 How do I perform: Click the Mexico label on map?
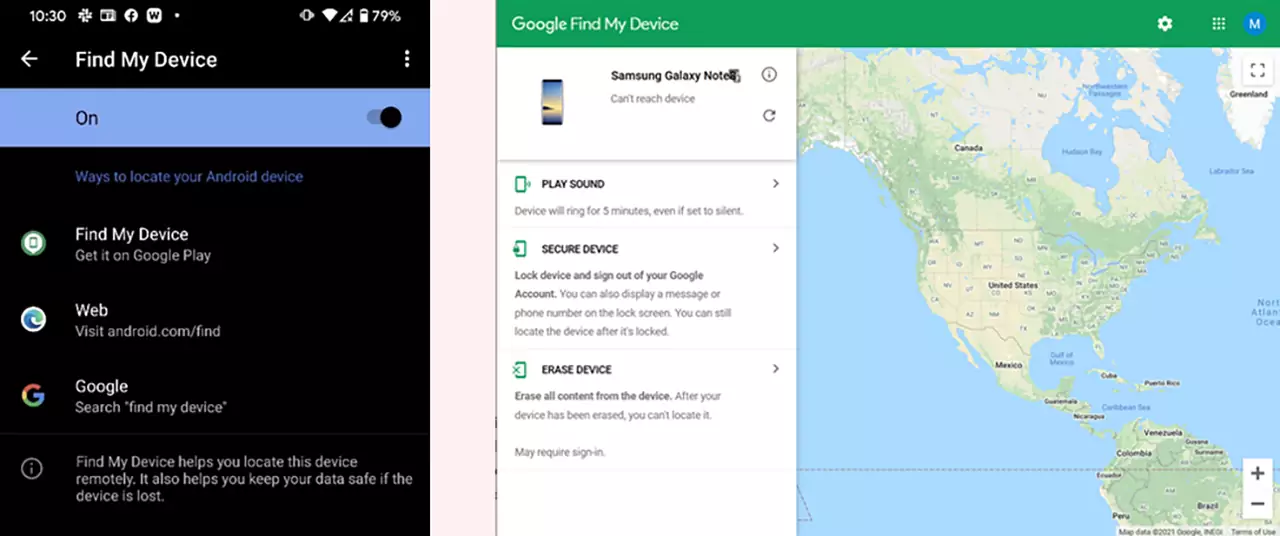(x=1007, y=365)
